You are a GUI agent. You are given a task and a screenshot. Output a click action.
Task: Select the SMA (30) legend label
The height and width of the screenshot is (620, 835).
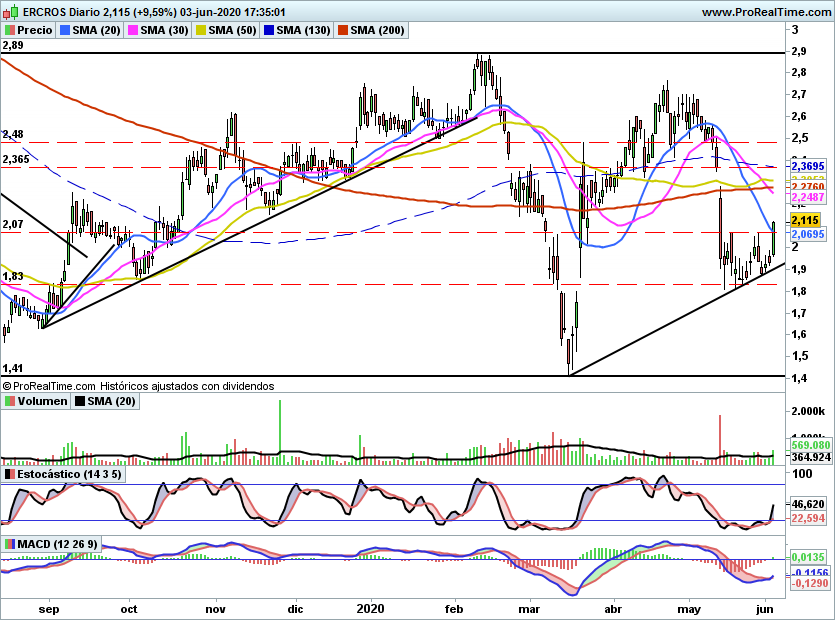click(165, 30)
